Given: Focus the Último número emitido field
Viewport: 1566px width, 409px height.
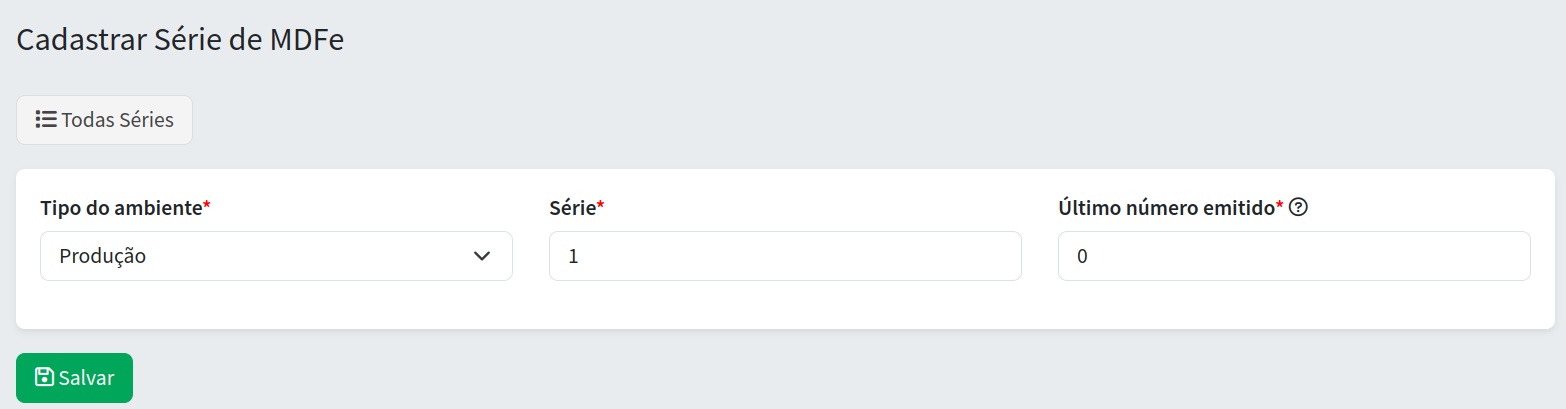Looking at the screenshot, I should click(1294, 256).
